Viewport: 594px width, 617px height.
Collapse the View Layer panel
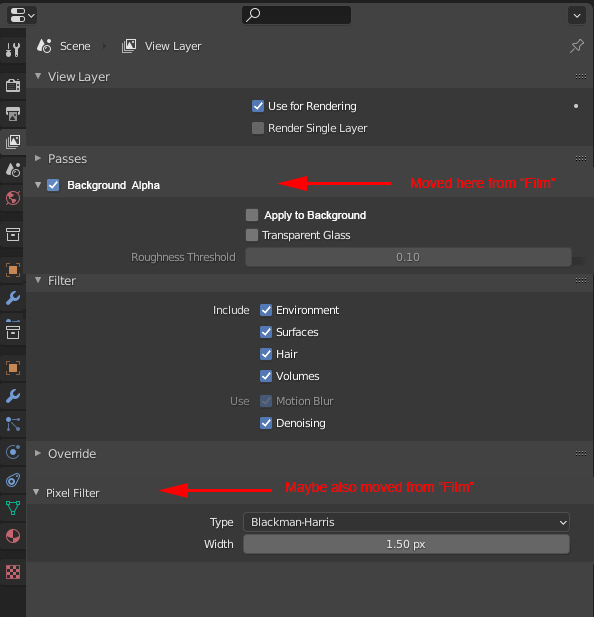[38, 76]
